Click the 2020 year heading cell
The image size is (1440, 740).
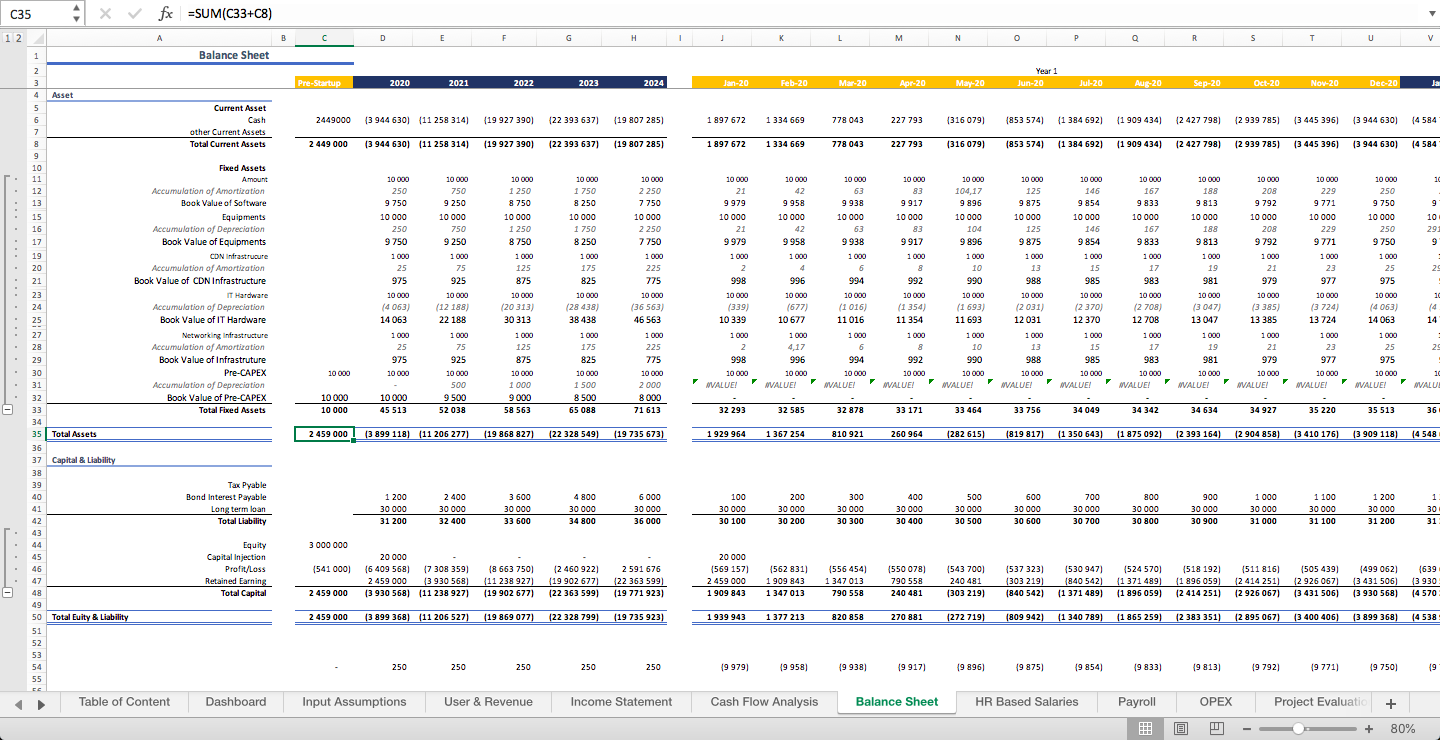click(x=384, y=82)
